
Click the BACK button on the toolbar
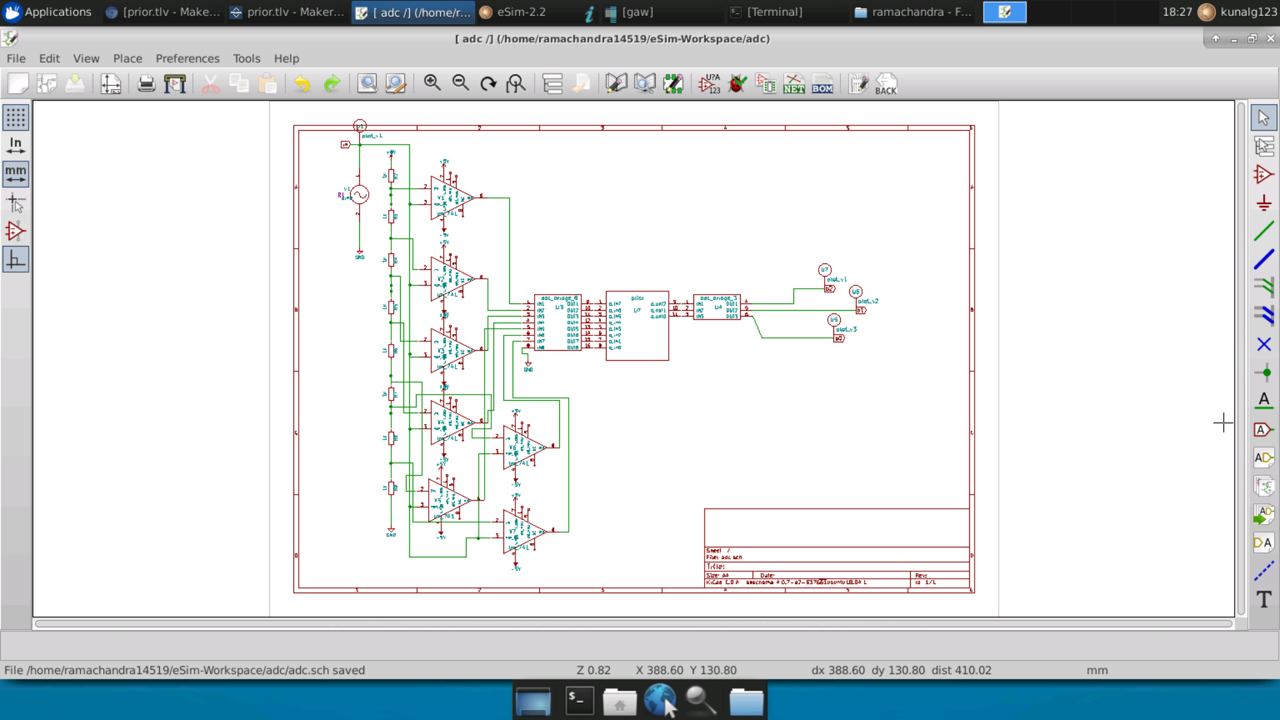click(885, 85)
